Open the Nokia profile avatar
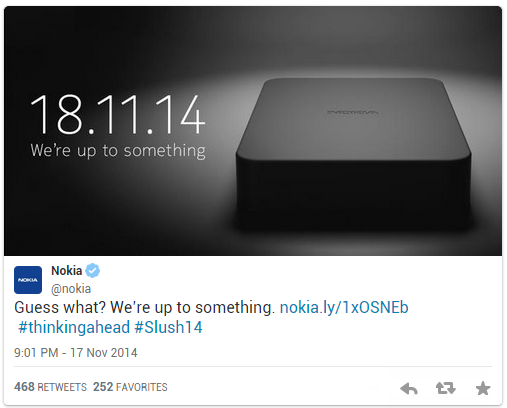This screenshot has height=408, width=507. coord(28,280)
